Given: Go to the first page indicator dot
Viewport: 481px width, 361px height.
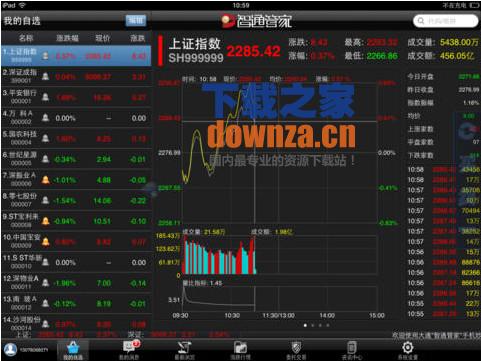Looking at the screenshot, I should (305, 325).
